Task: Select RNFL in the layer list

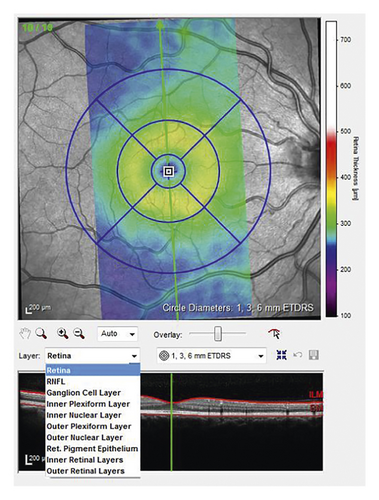Action: (x=93, y=382)
